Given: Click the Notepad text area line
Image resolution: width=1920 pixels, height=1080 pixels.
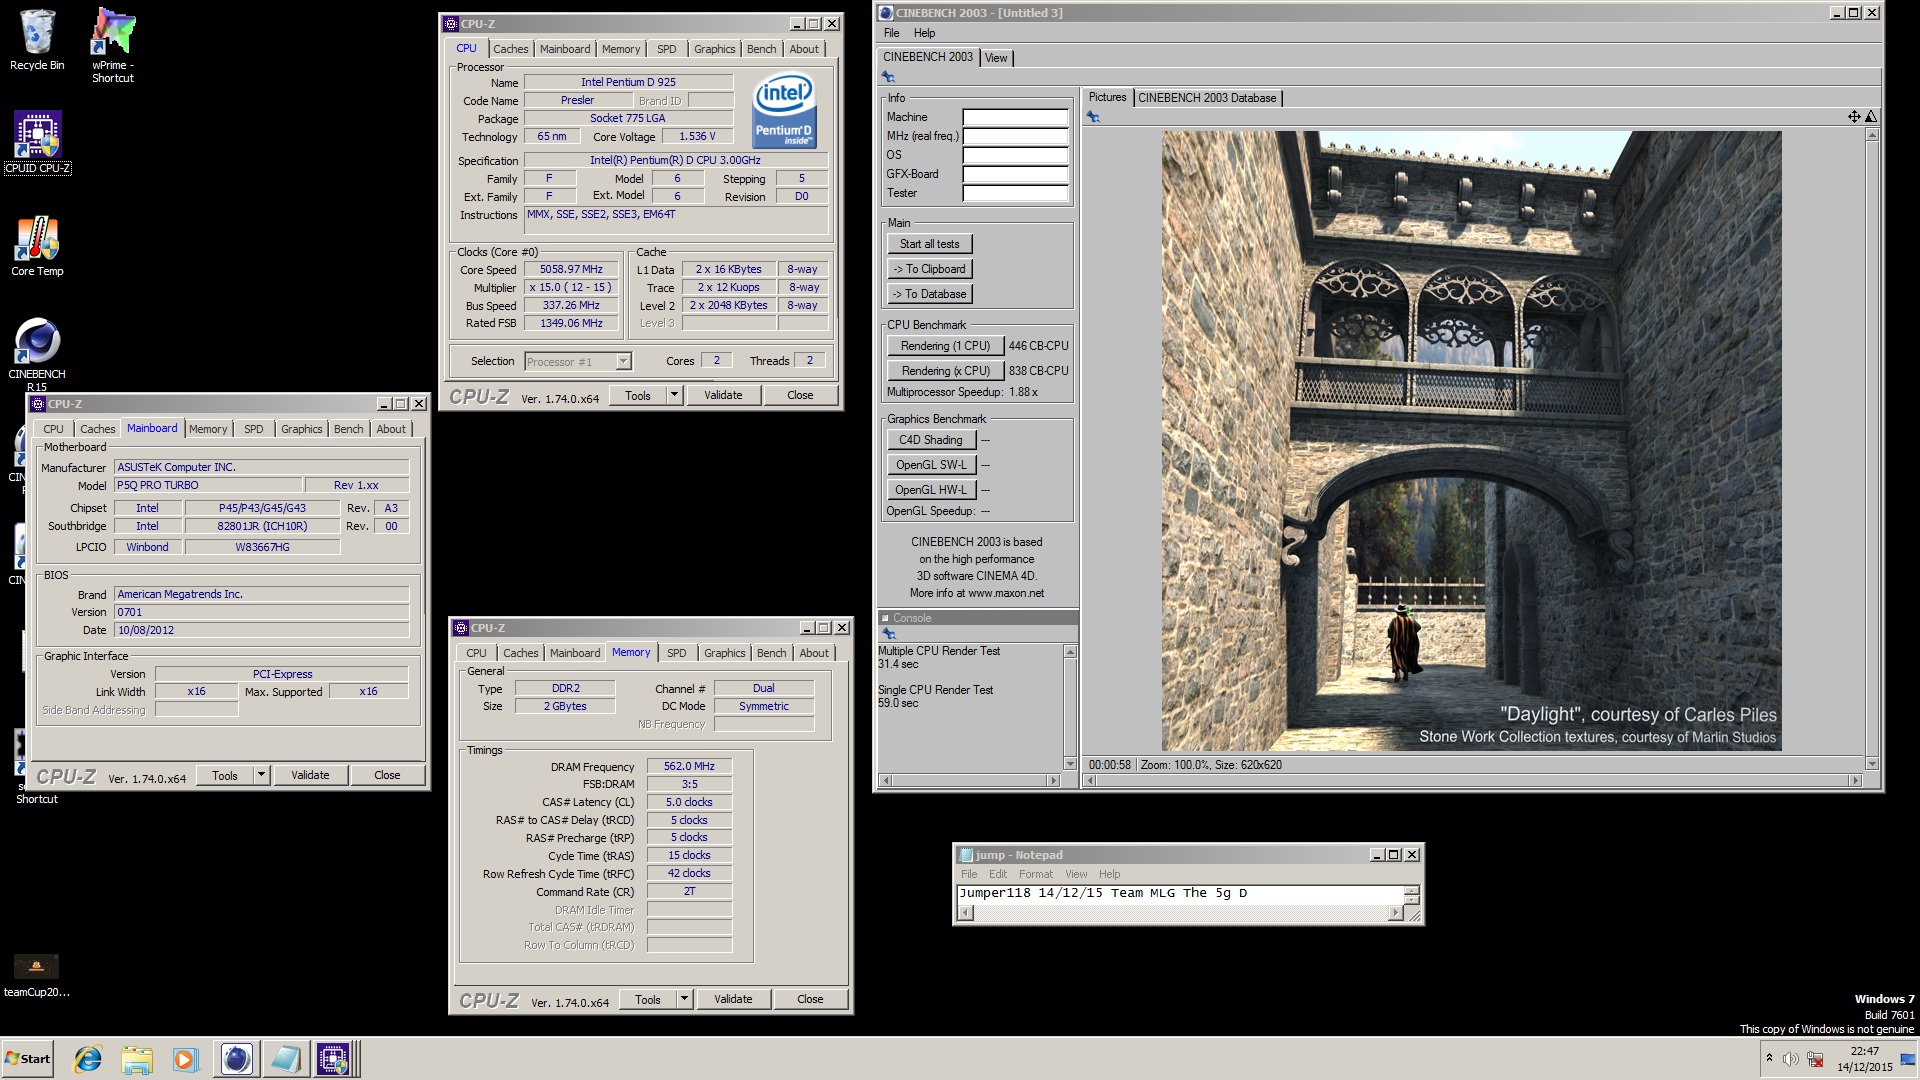Looking at the screenshot, I should 1180,893.
